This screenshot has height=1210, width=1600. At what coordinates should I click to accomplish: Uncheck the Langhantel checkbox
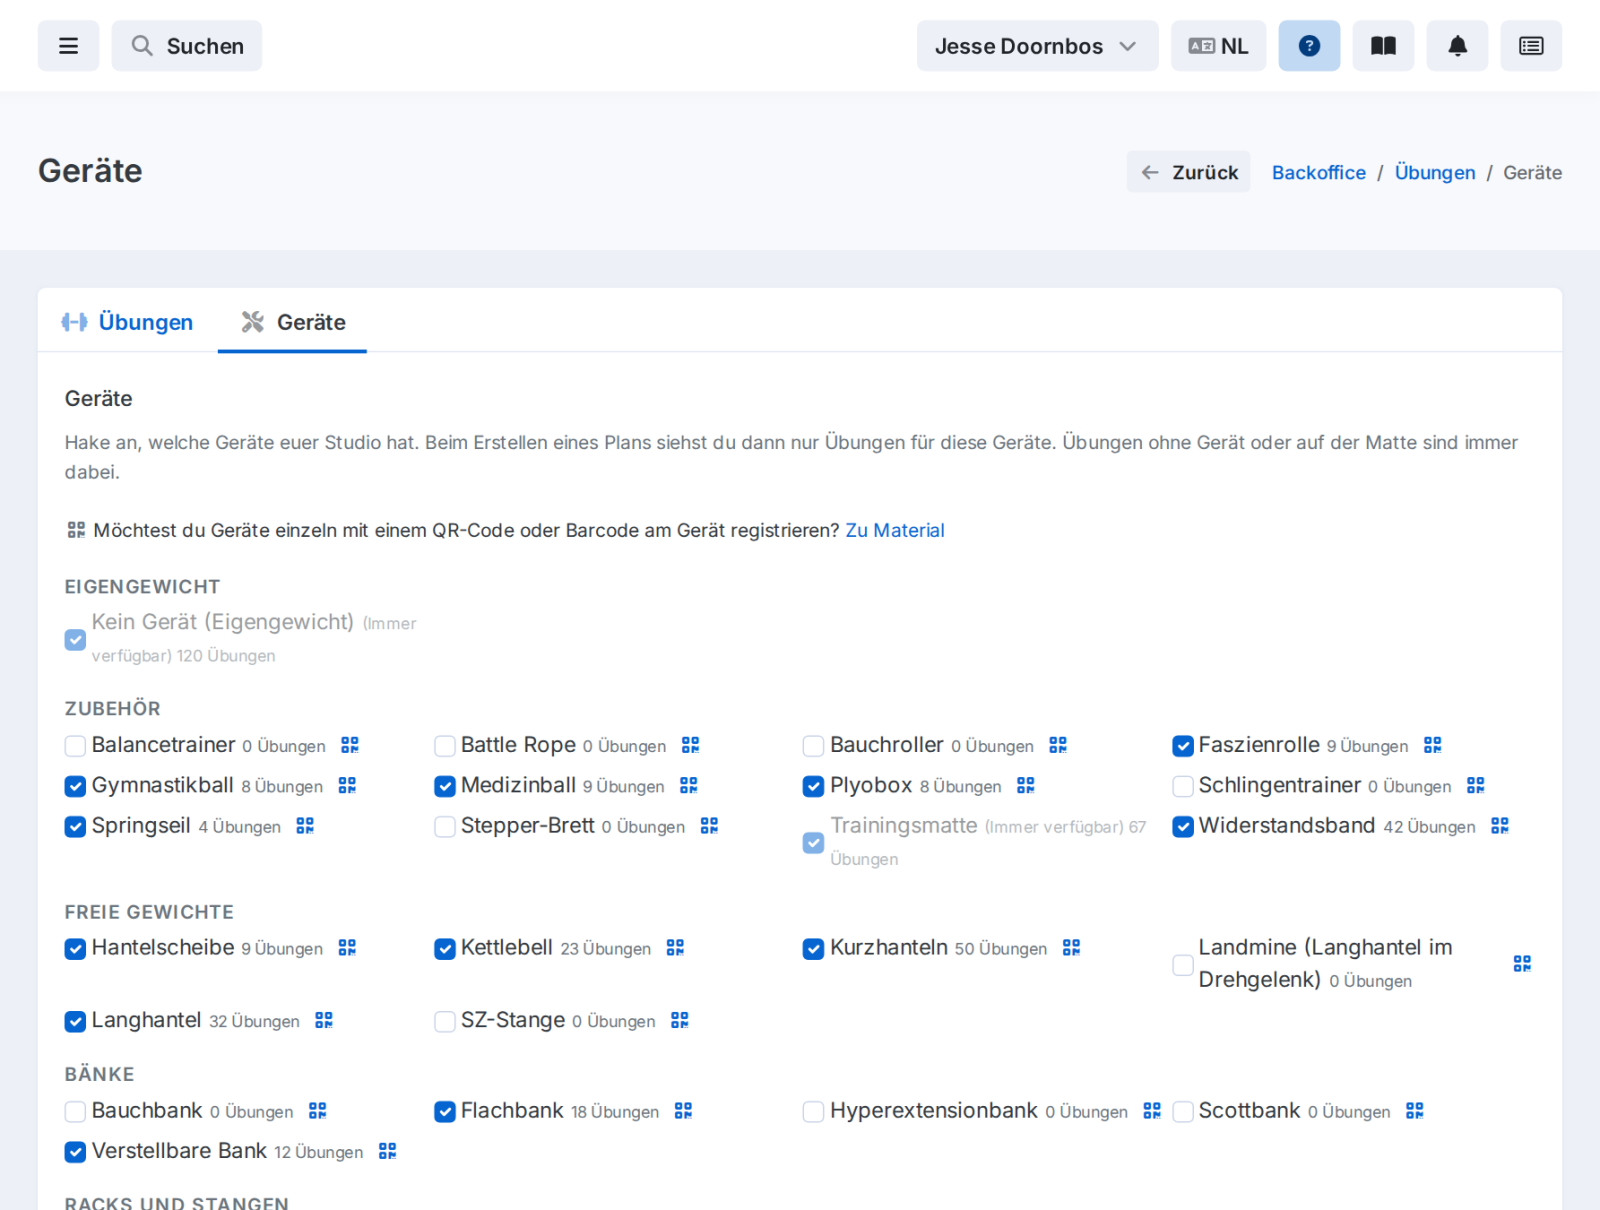click(x=75, y=1021)
